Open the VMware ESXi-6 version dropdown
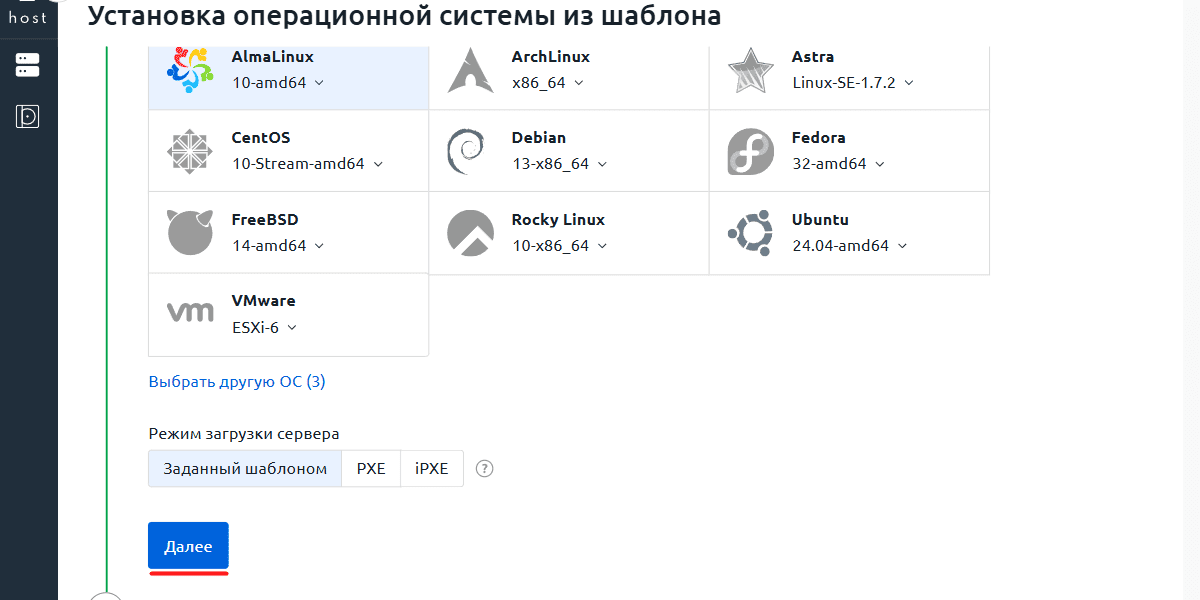 coord(265,328)
